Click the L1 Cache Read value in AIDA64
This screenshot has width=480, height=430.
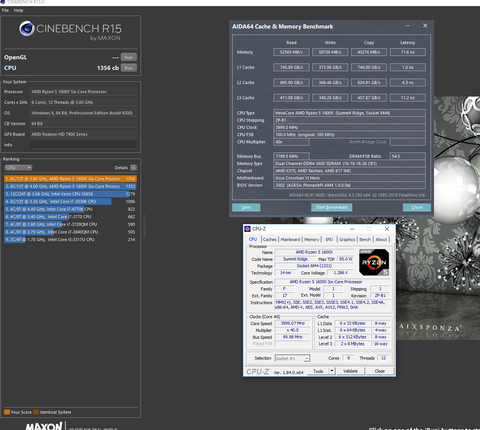pos(291,67)
